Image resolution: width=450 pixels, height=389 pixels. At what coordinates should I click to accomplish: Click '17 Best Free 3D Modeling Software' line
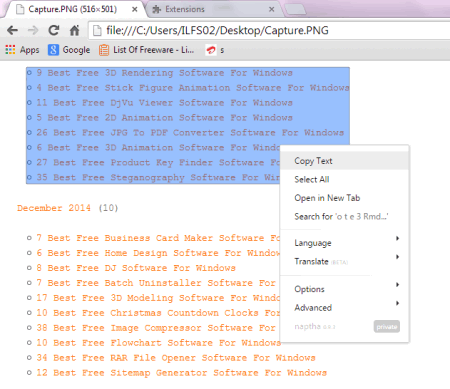(x=158, y=298)
